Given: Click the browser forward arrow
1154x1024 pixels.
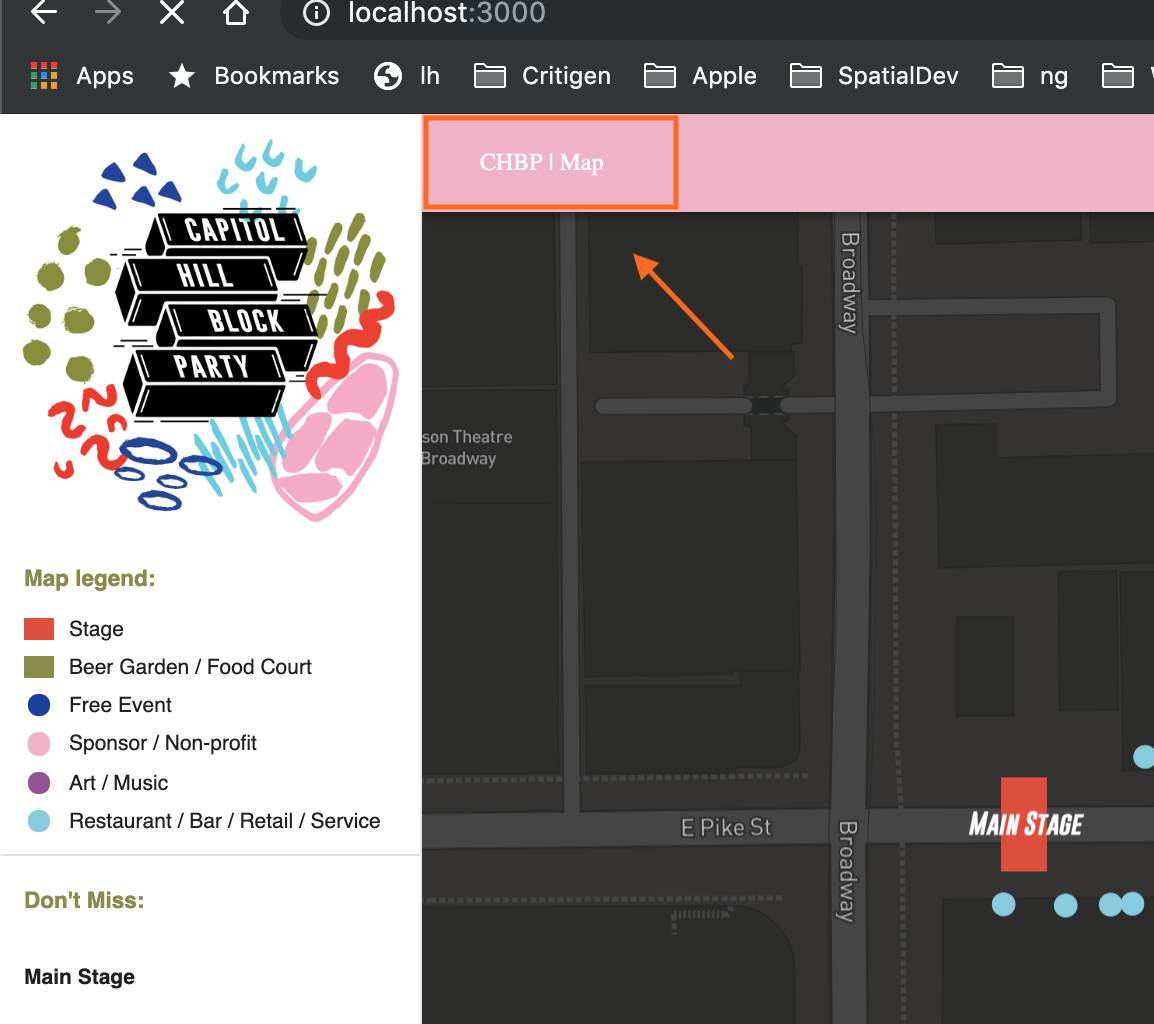Looking at the screenshot, I should coord(107,12).
